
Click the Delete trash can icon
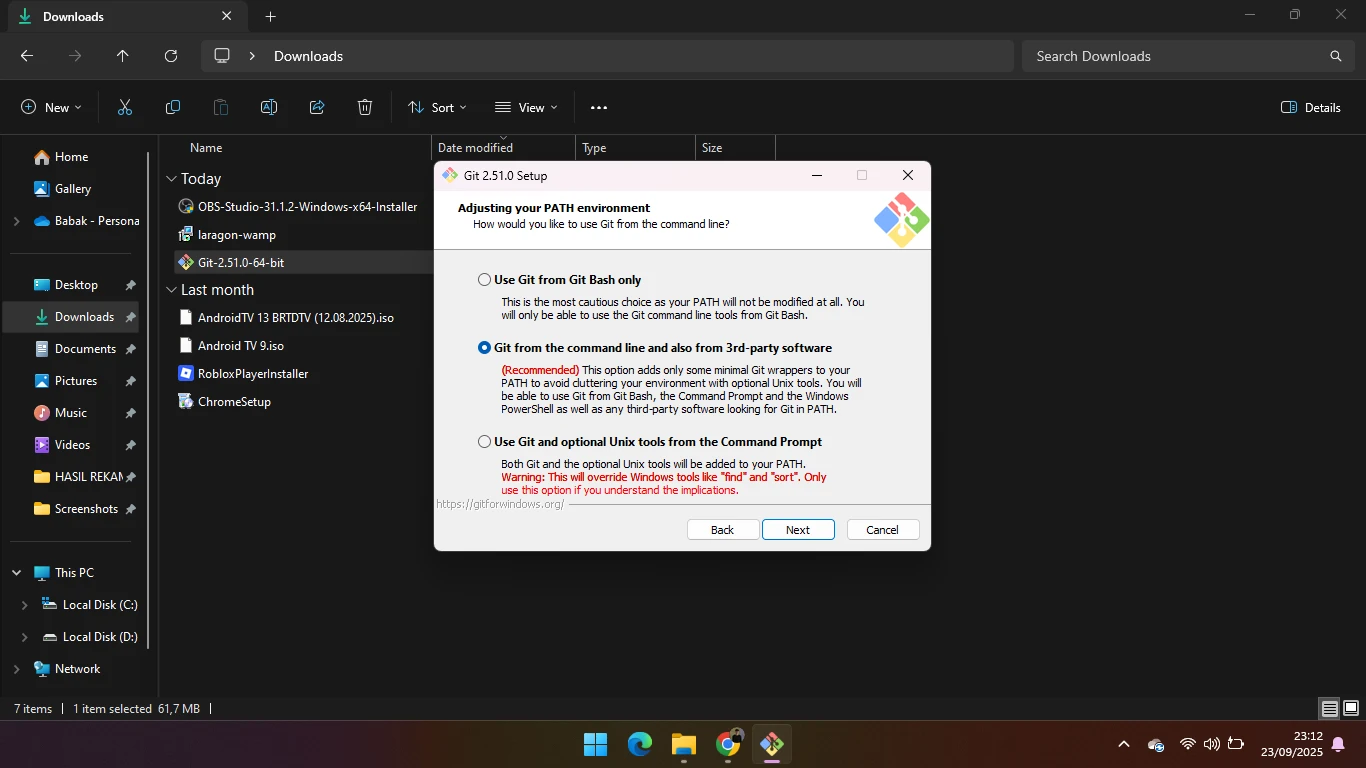[x=365, y=107]
